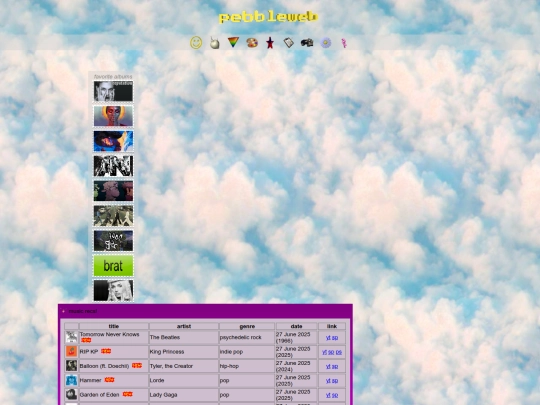Click the blue Hammer cover thumbnail

pos(71,380)
